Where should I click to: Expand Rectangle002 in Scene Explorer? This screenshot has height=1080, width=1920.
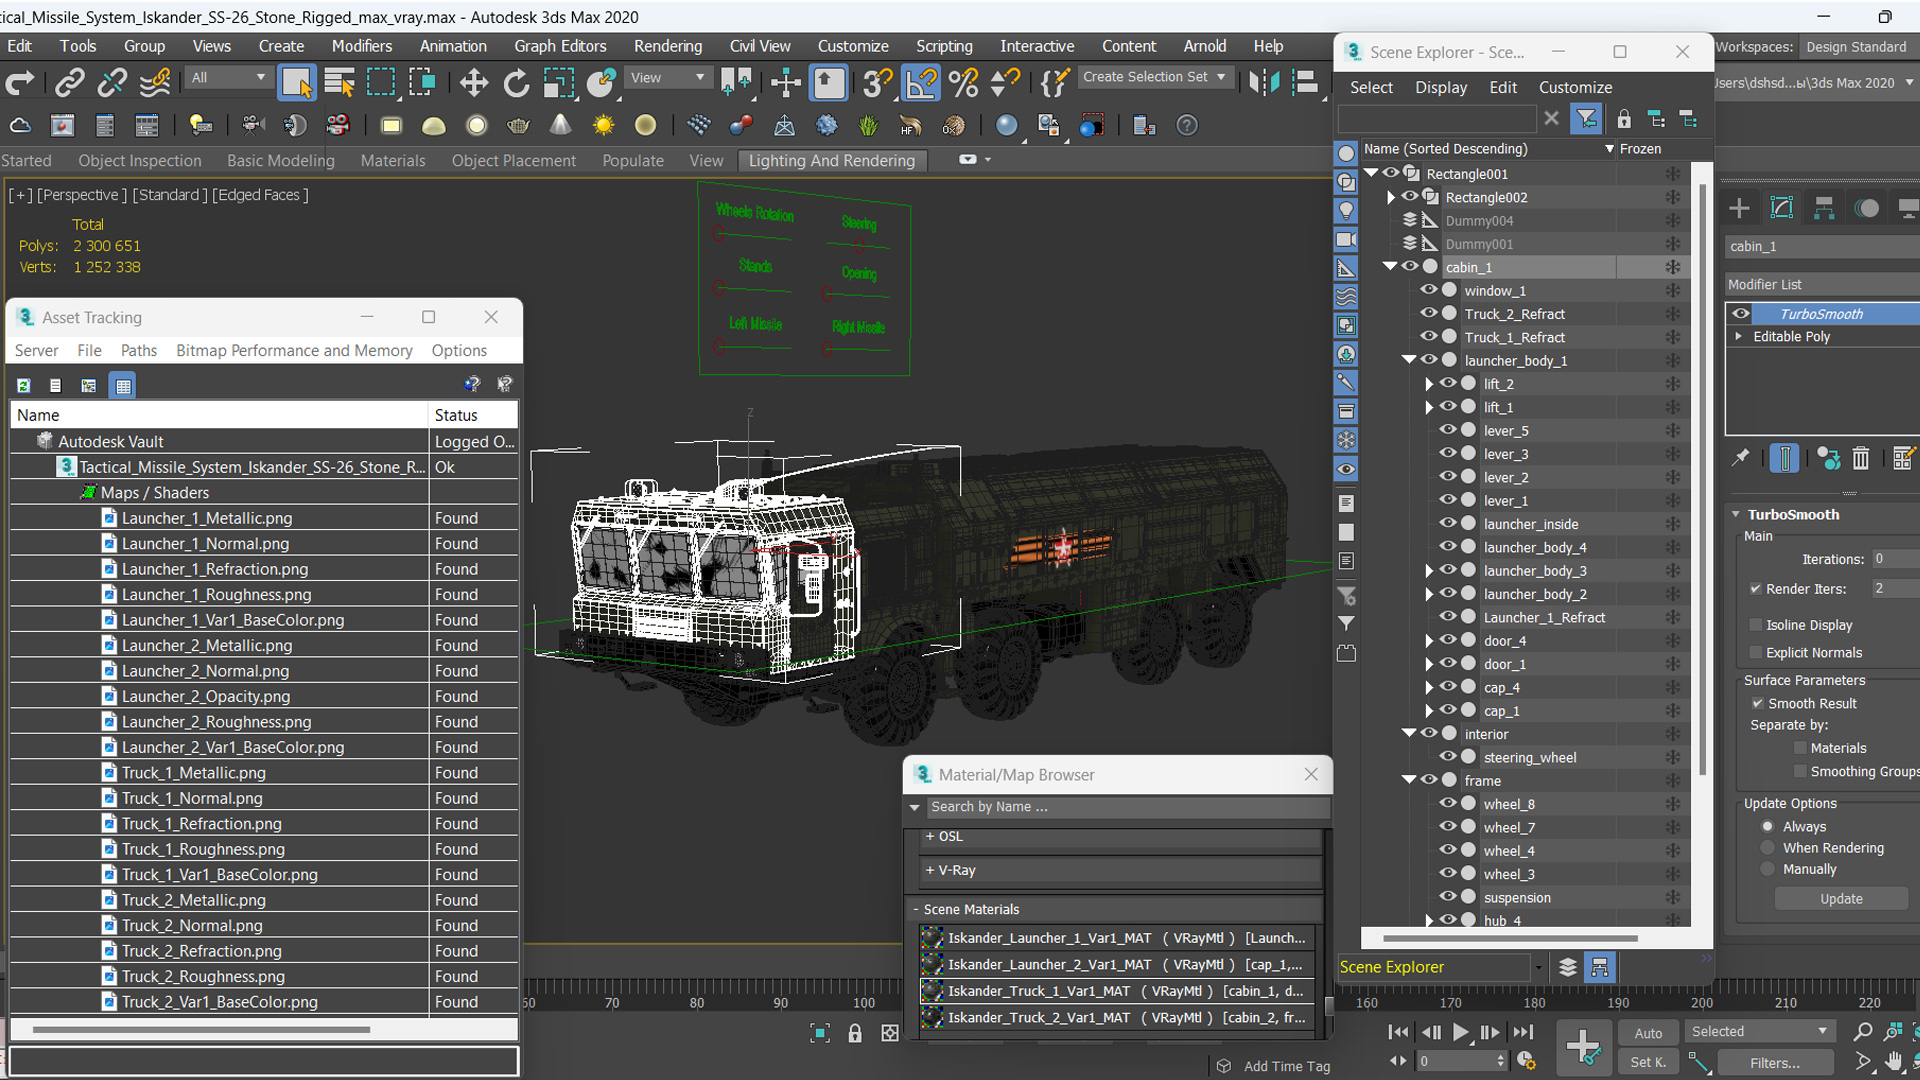(1390, 197)
